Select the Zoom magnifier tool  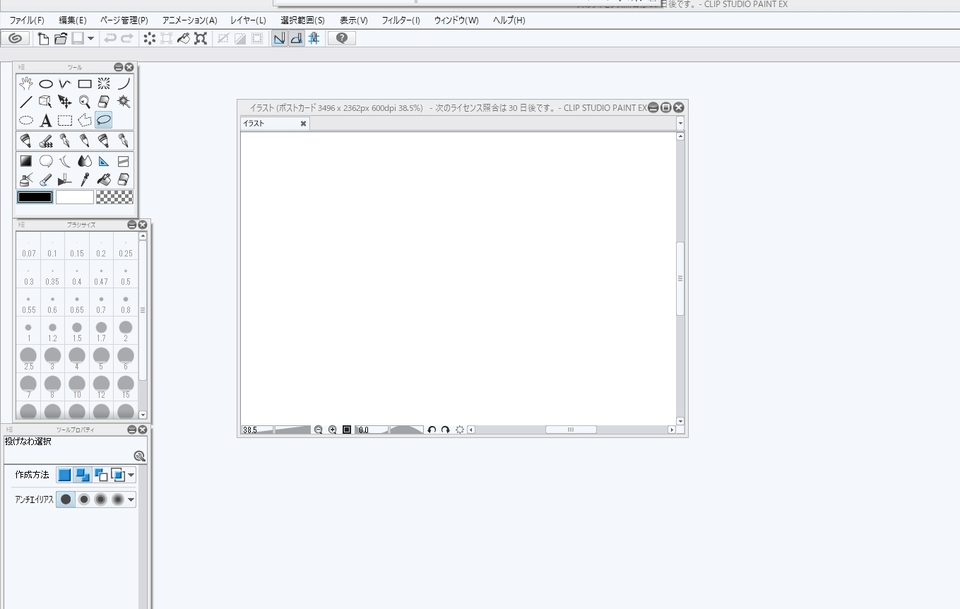pyautogui.click(x=85, y=102)
